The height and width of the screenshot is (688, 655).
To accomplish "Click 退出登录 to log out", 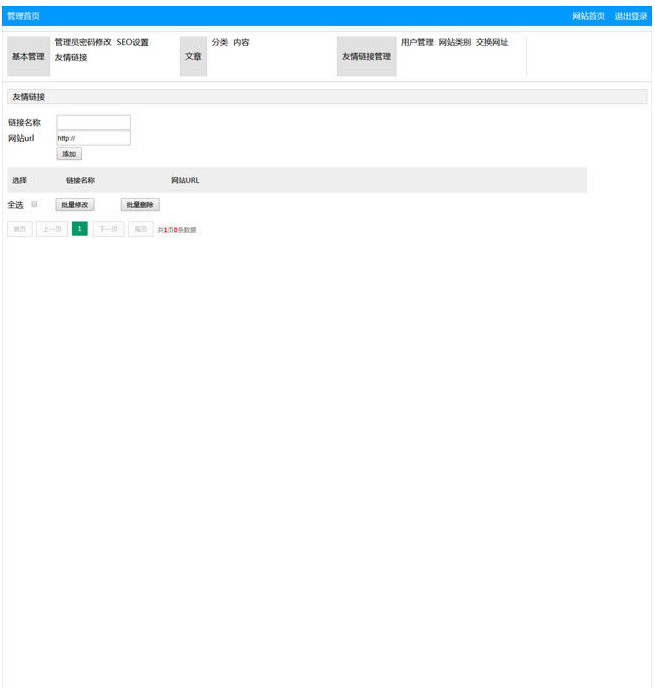I will point(631,16).
